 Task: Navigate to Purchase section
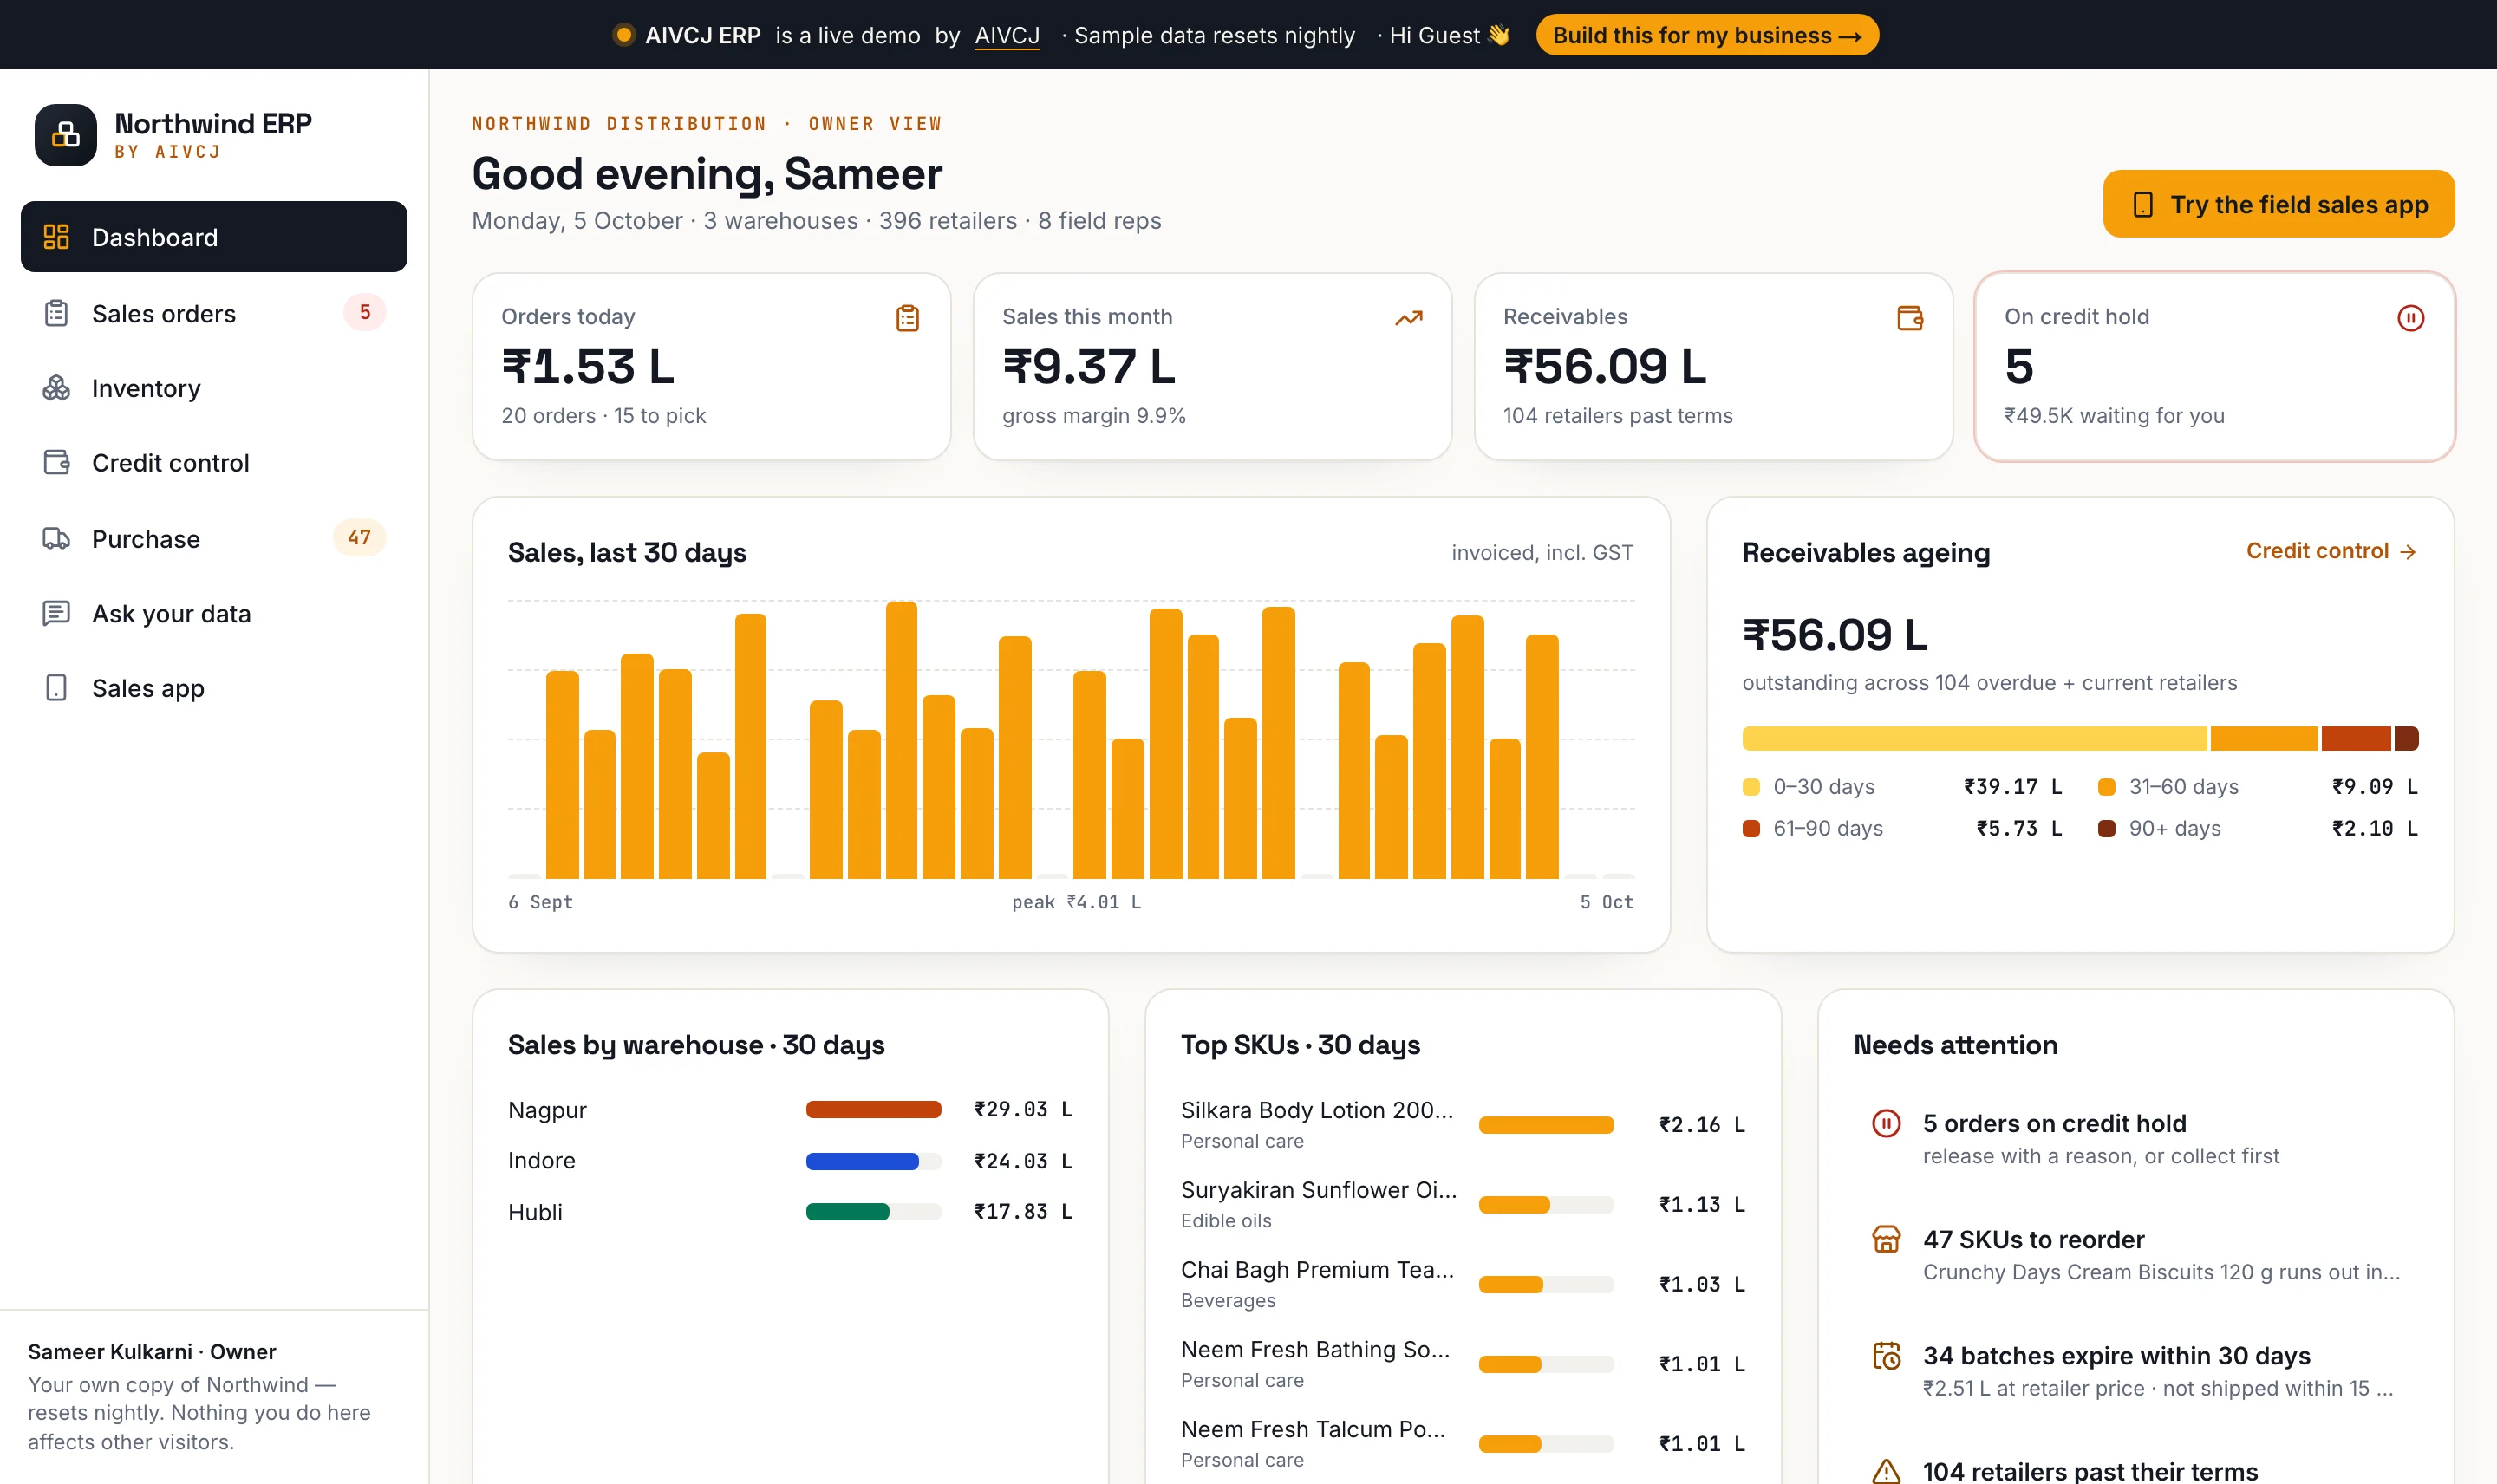pos(214,539)
